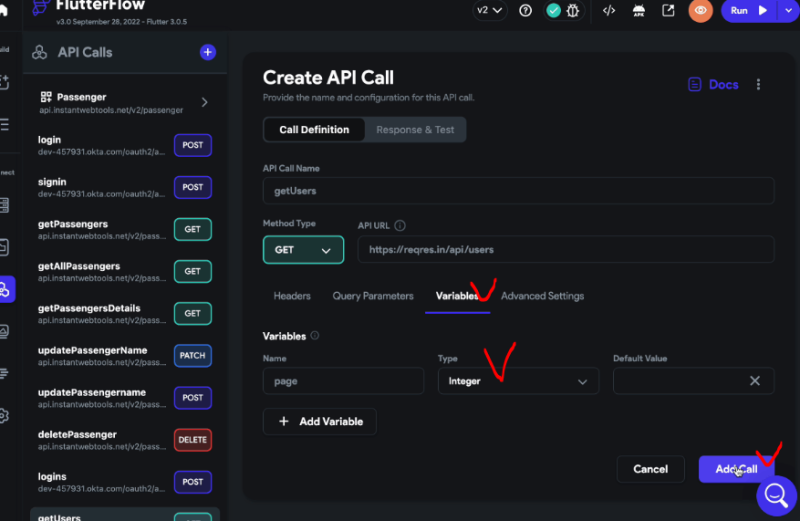
Task: Open the three-dot more options menu
Action: click(x=758, y=84)
